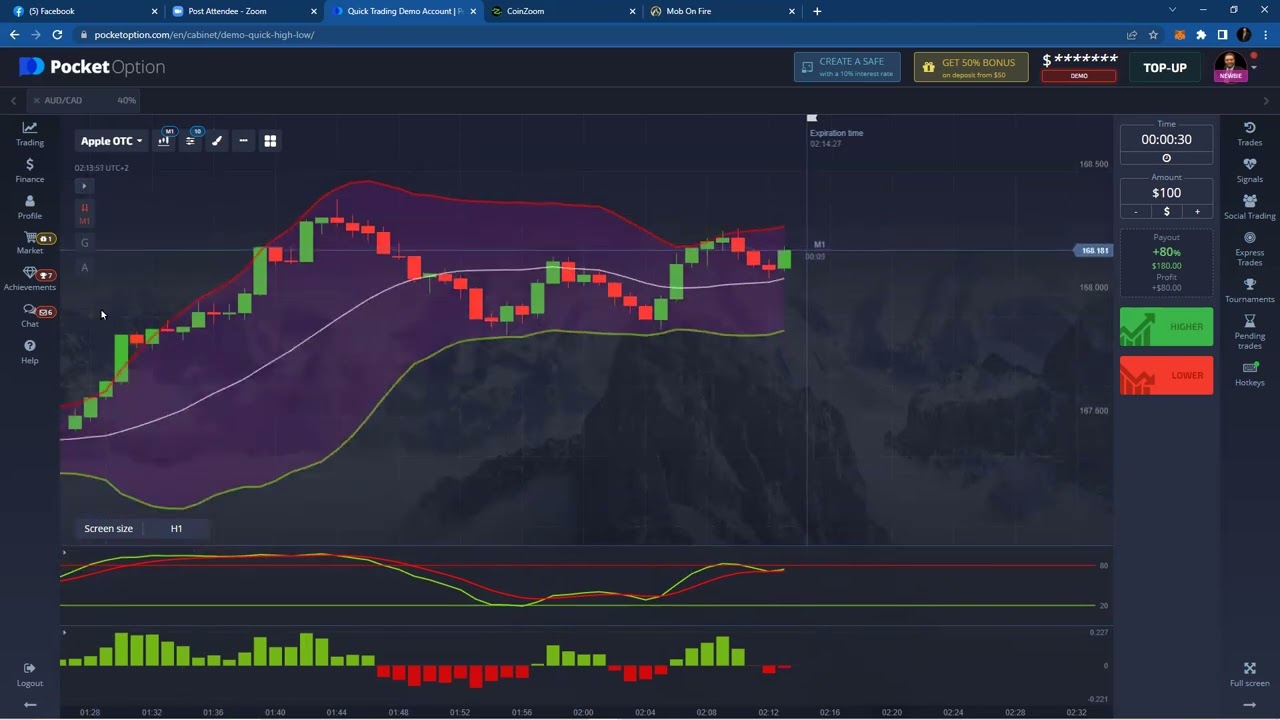
Task: Open the browser Extensions puzzle icon
Action: pos(1201,35)
